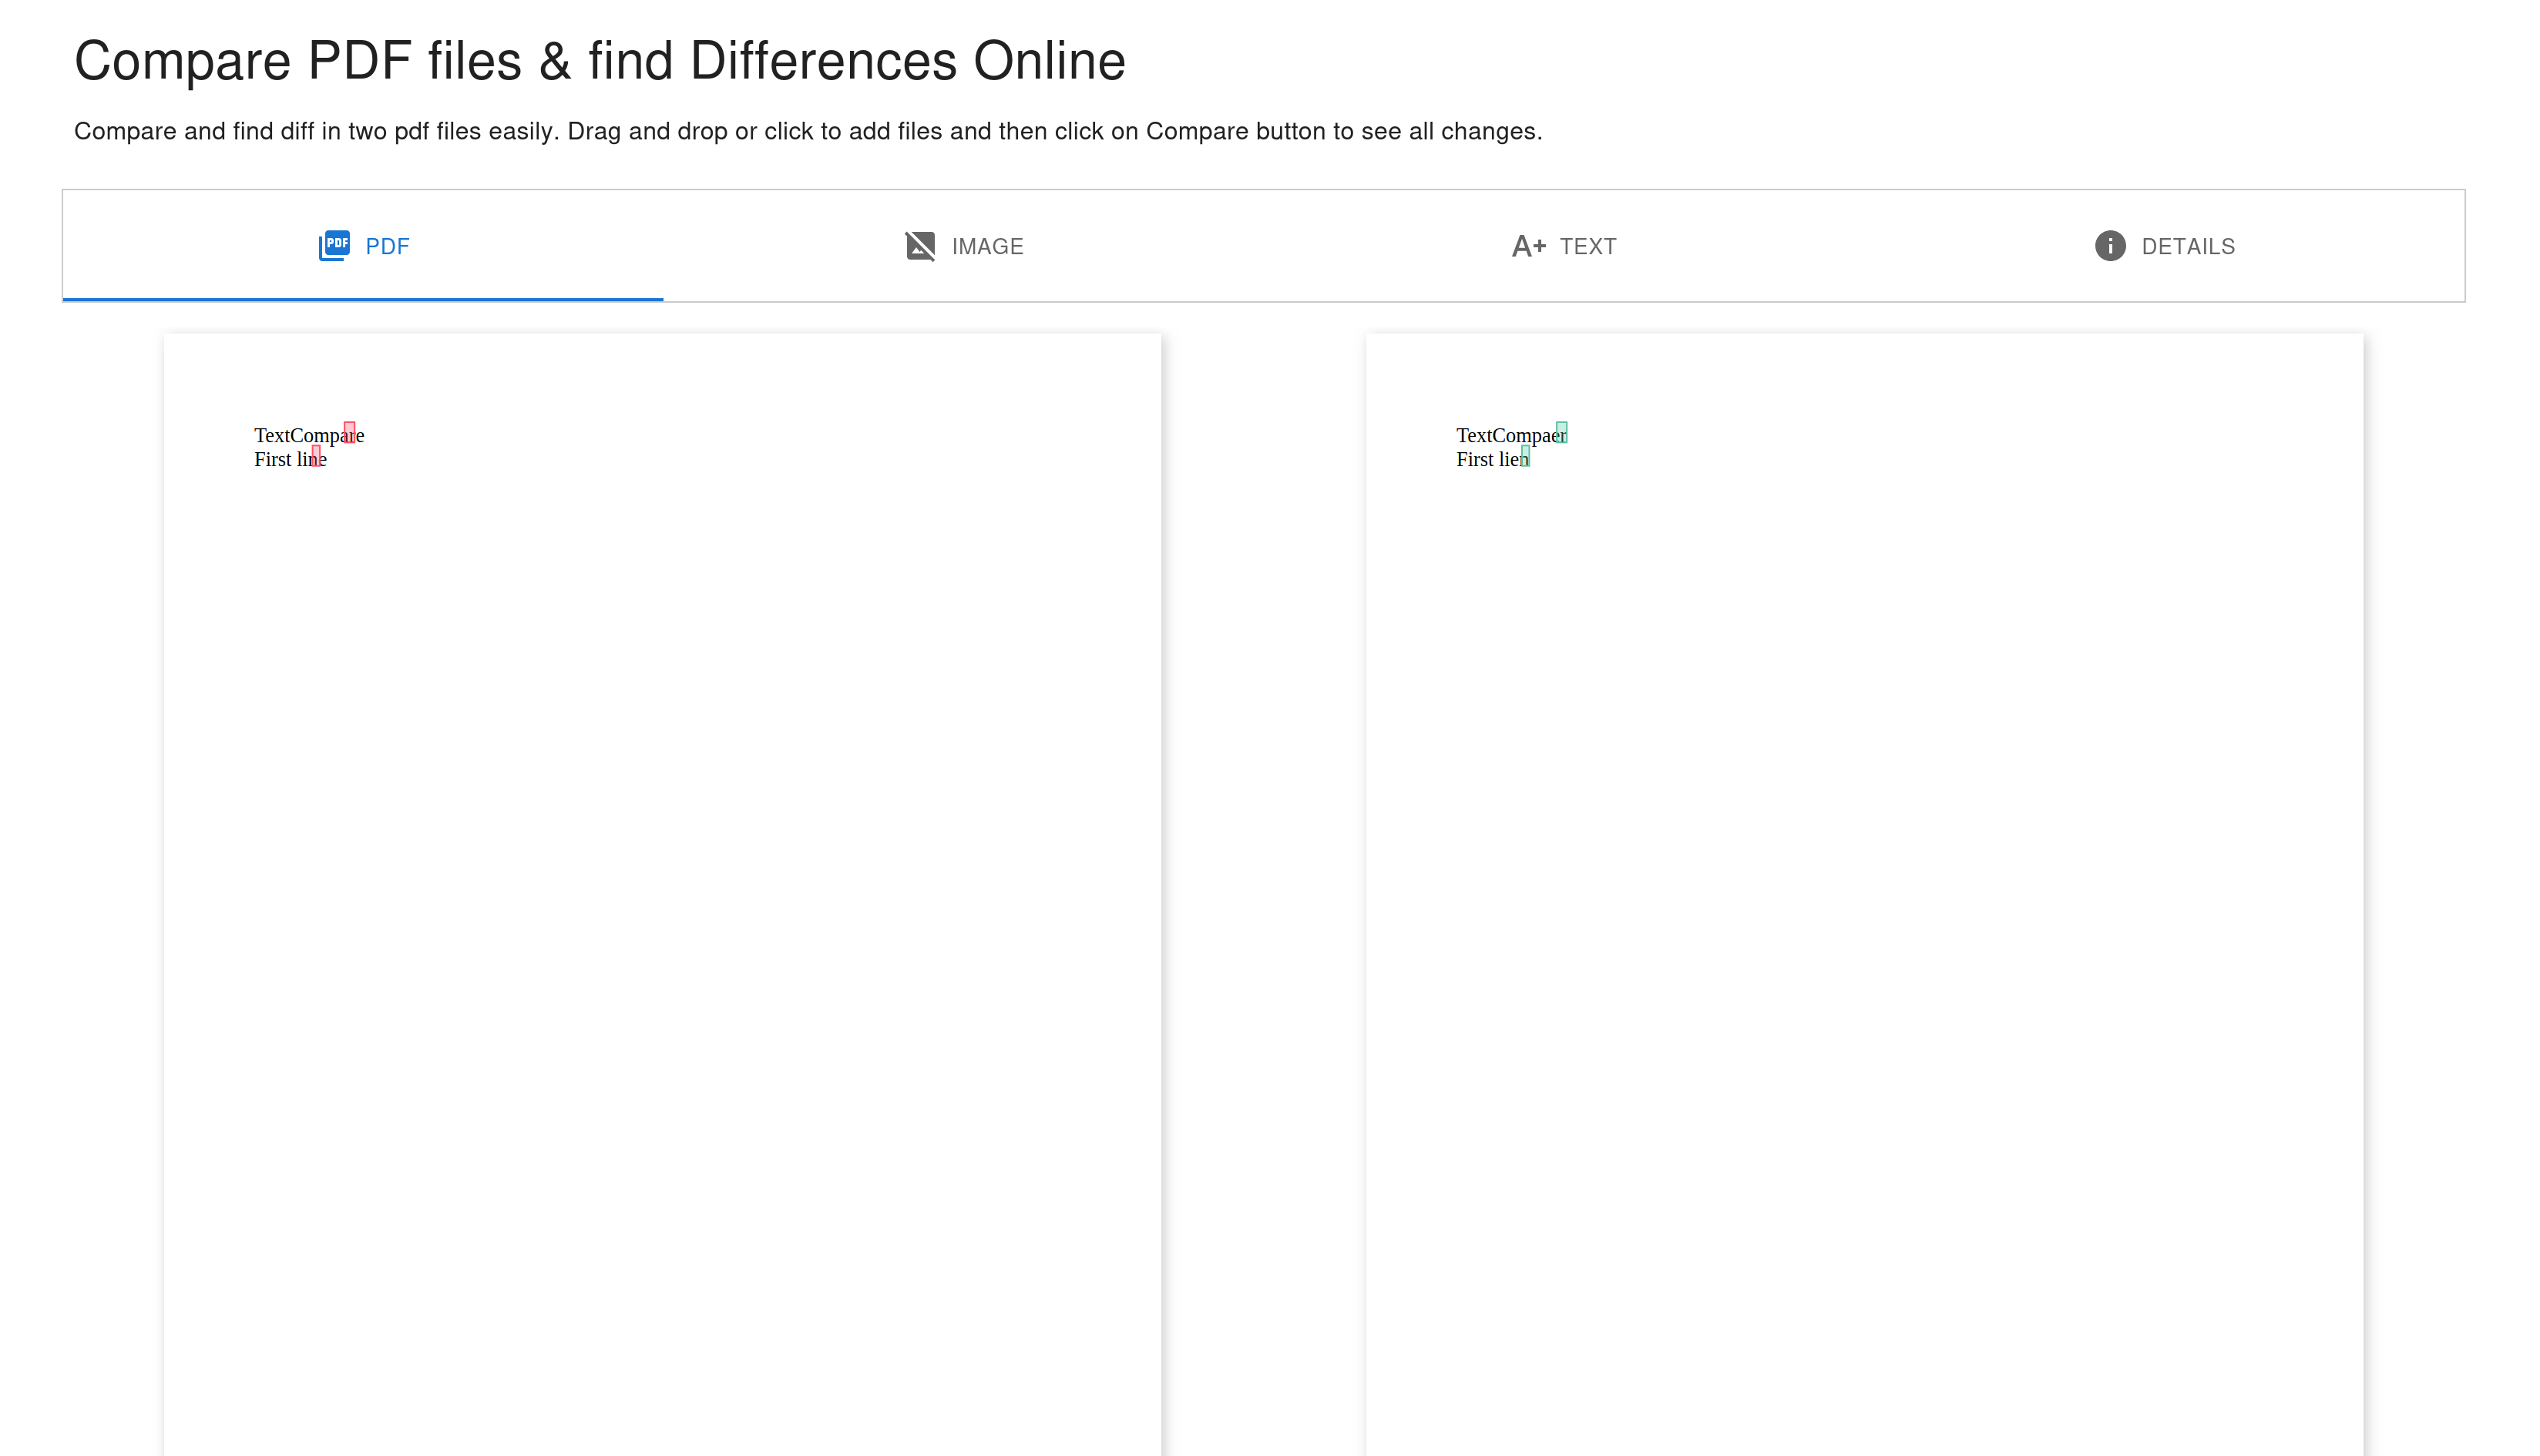Click the instructions text under the heading
The width and height of the screenshot is (2540, 1456).
pyautogui.click(x=808, y=130)
